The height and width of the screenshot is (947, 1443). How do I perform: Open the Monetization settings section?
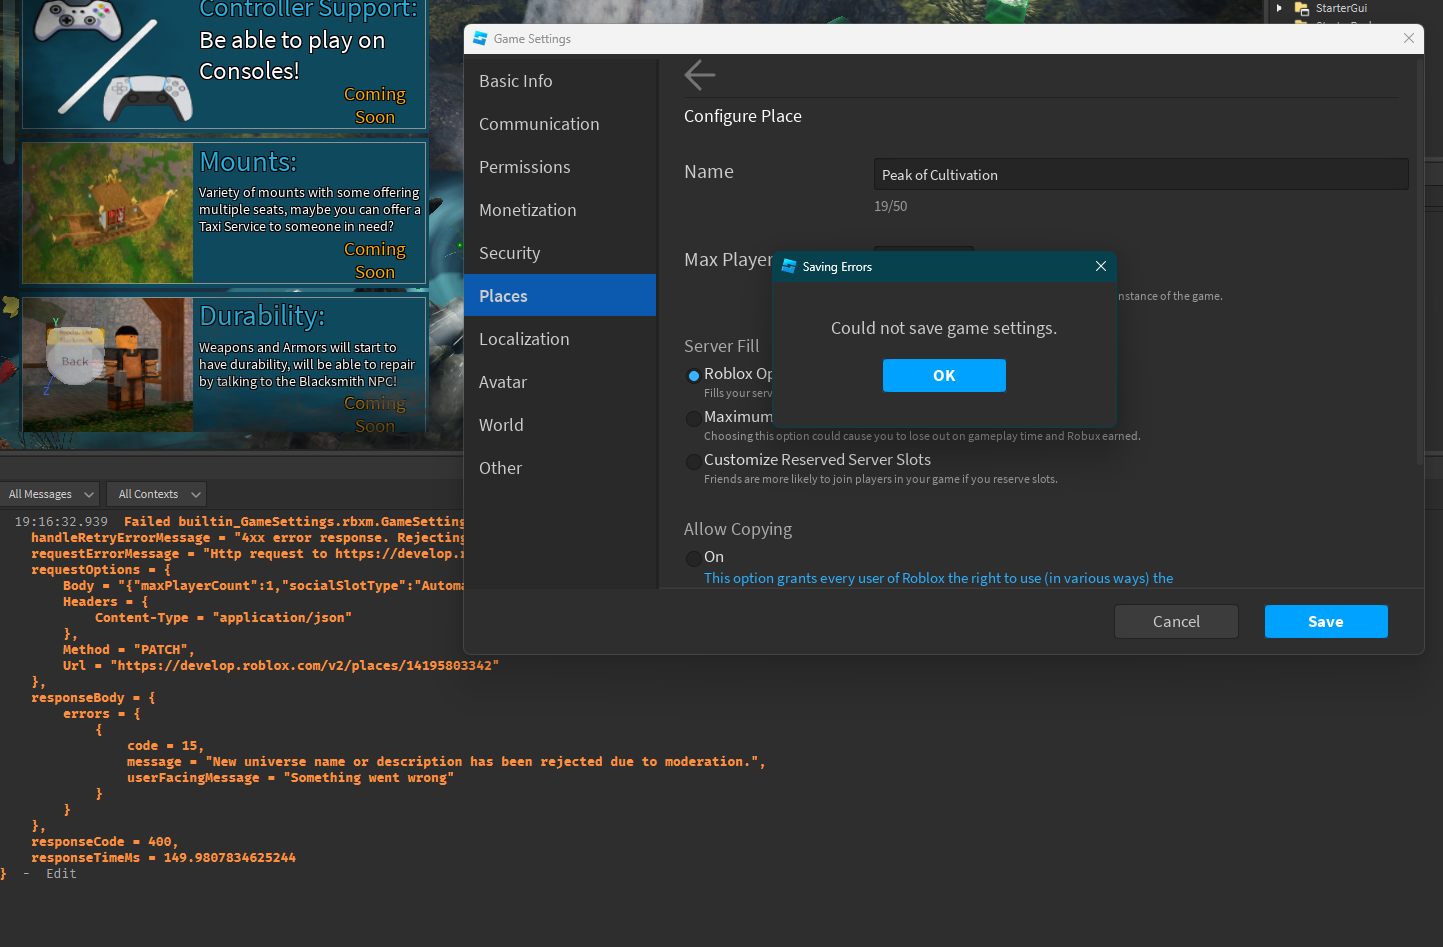click(x=527, y=210)
